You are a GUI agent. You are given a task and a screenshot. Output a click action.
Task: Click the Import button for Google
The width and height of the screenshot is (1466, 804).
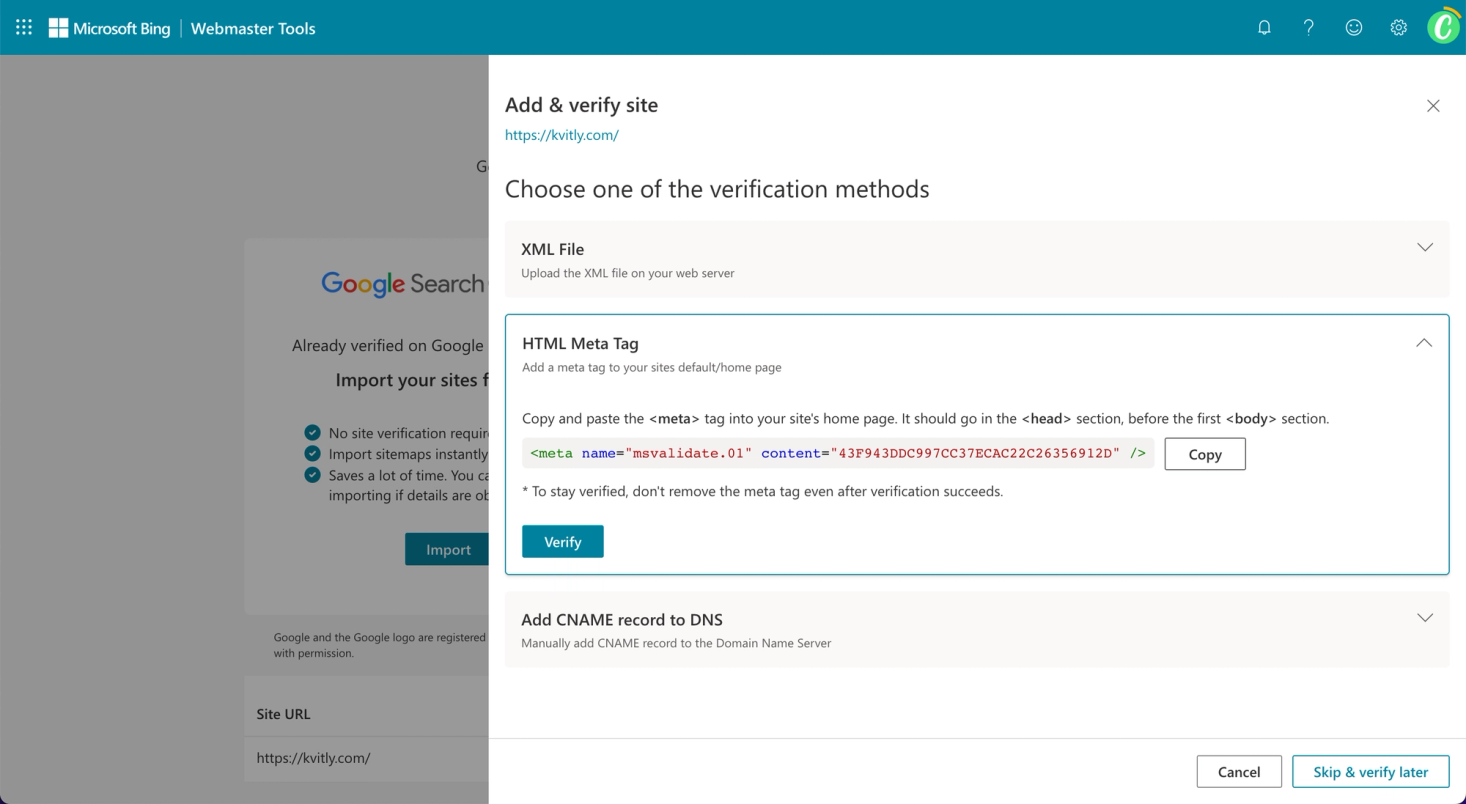pos(447,549)
